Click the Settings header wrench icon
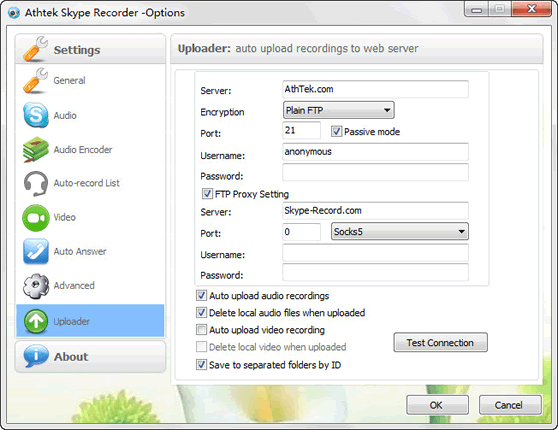Screen dimensions: 558x430 tap(36, 49)
